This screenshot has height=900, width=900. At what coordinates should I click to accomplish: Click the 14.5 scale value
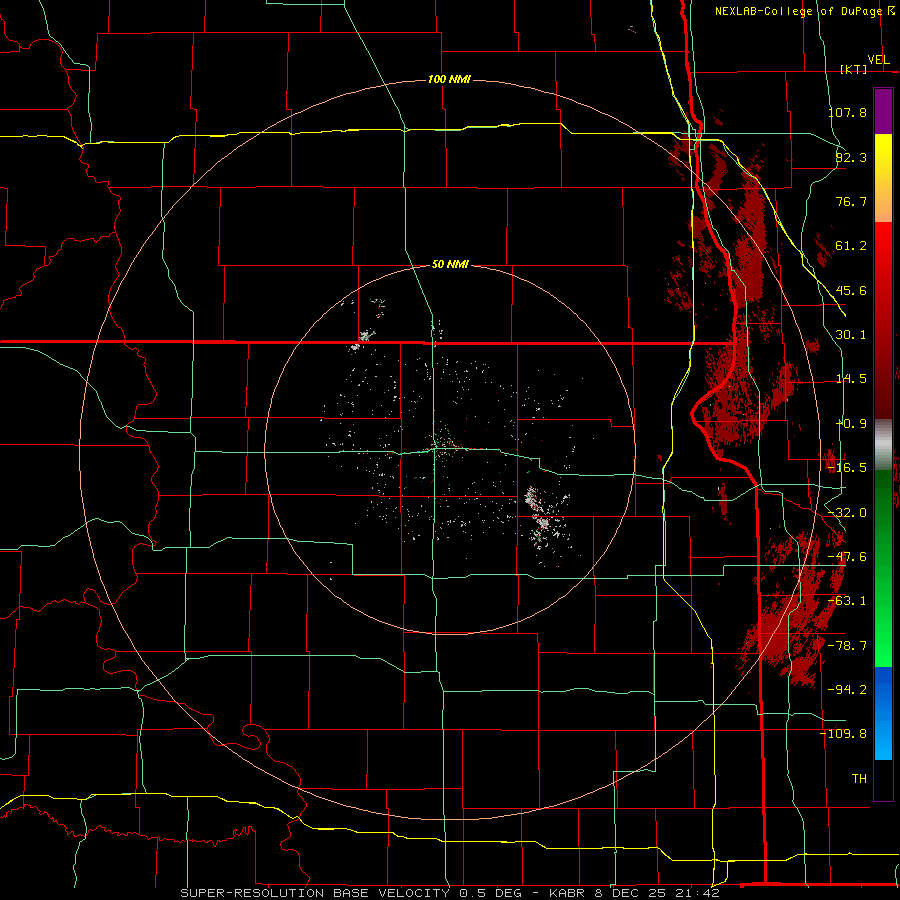(x=851, y=379)
